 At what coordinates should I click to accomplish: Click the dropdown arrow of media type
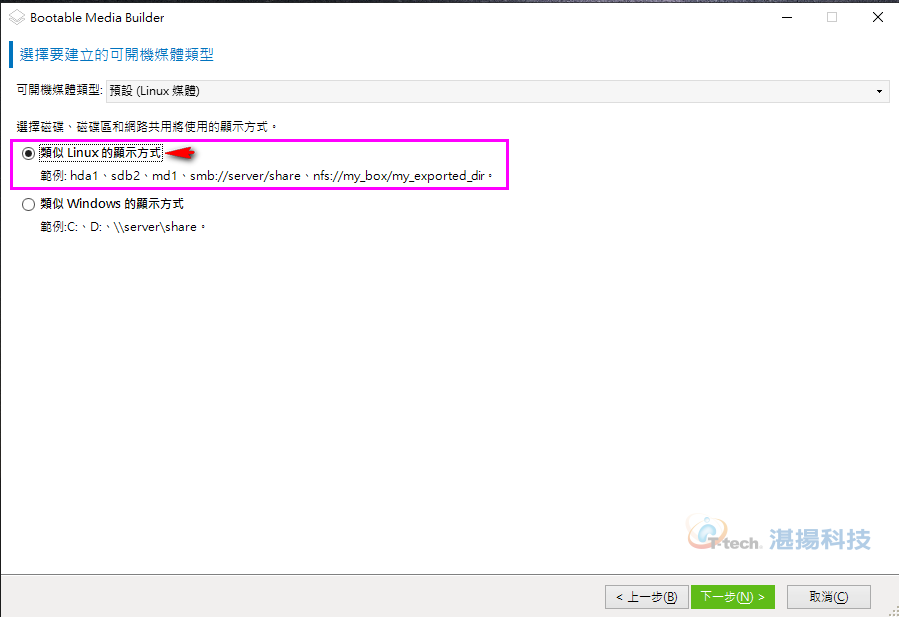point(879,92)
